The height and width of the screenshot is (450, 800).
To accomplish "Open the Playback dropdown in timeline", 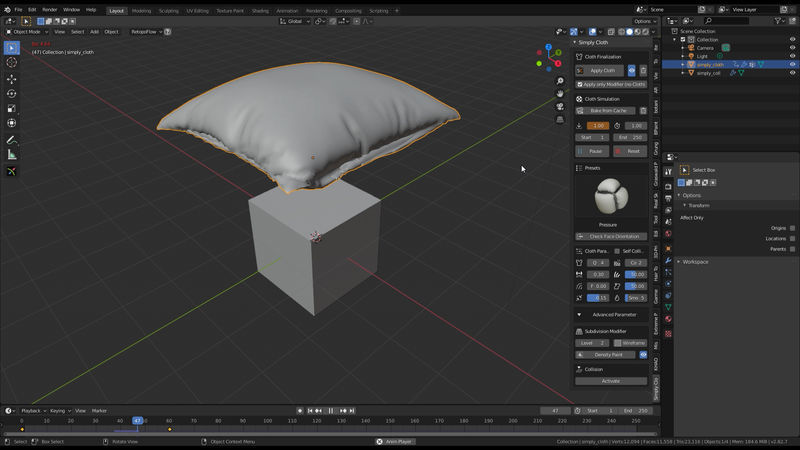I will tap(33, 411).
